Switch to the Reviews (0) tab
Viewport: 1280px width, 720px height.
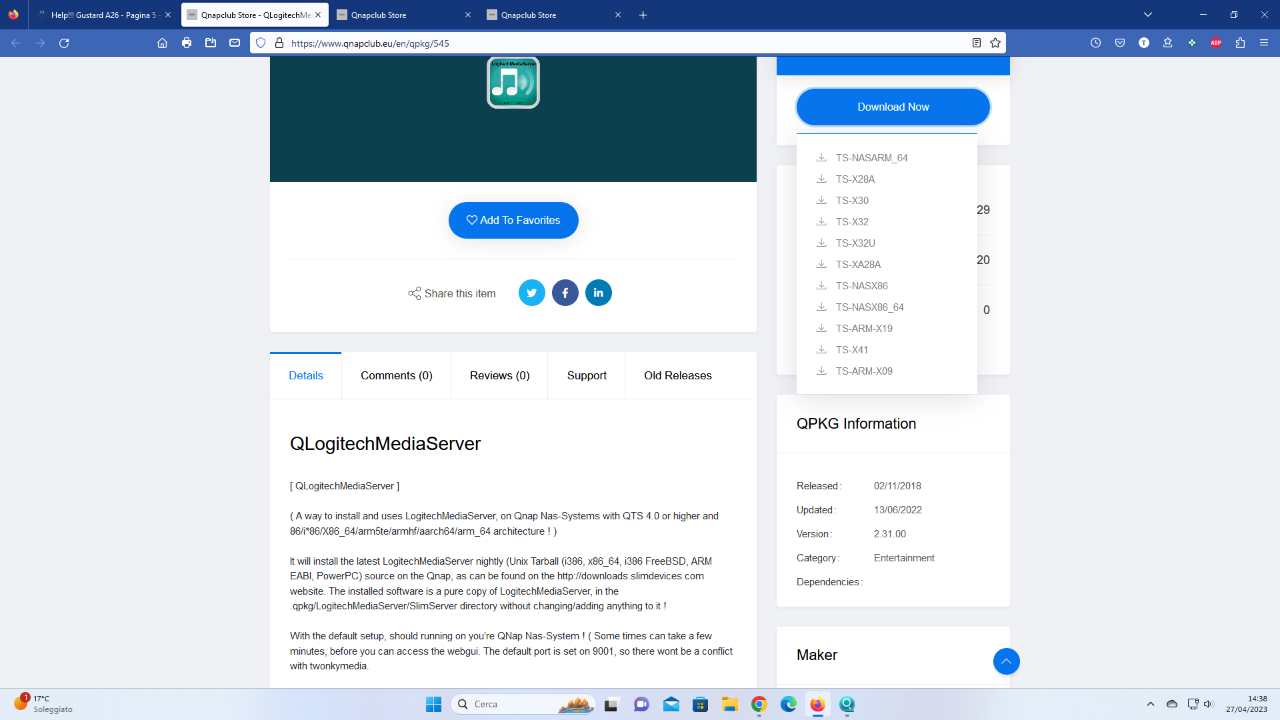pos(499,376)
